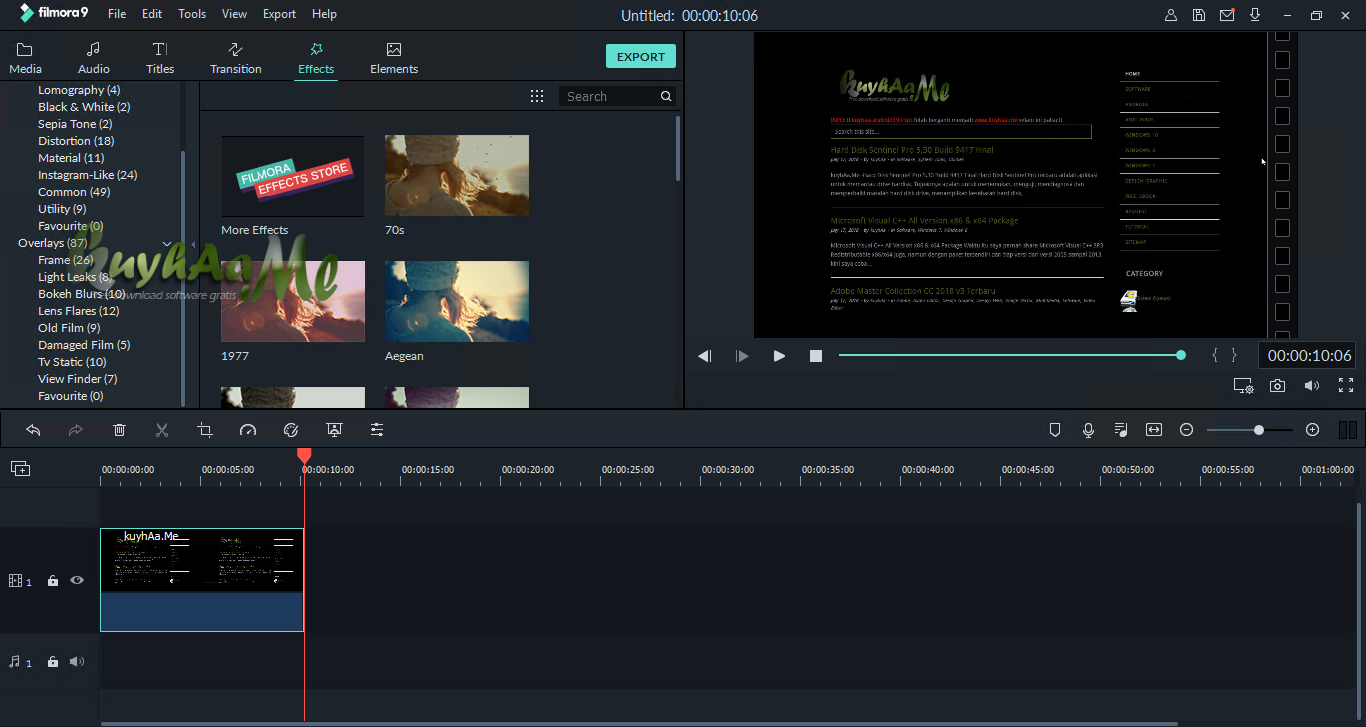Screen dimensions: 1366x727
Task: Select the video clip on the timeline
Action: [202, 580]
